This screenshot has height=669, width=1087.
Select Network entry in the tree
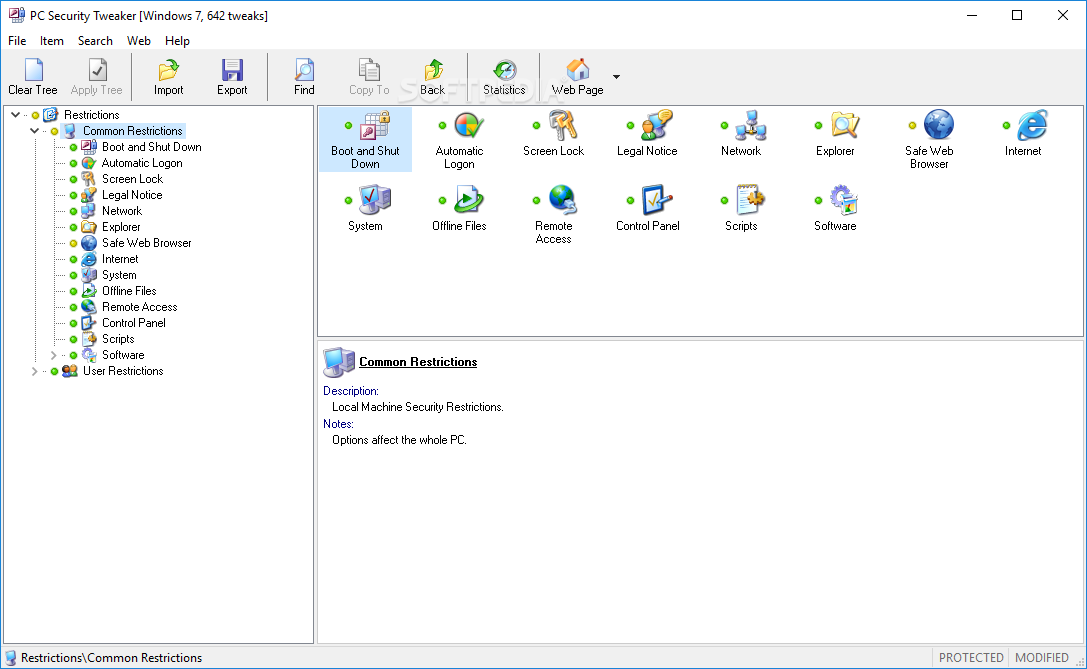(x=122, y=211)
